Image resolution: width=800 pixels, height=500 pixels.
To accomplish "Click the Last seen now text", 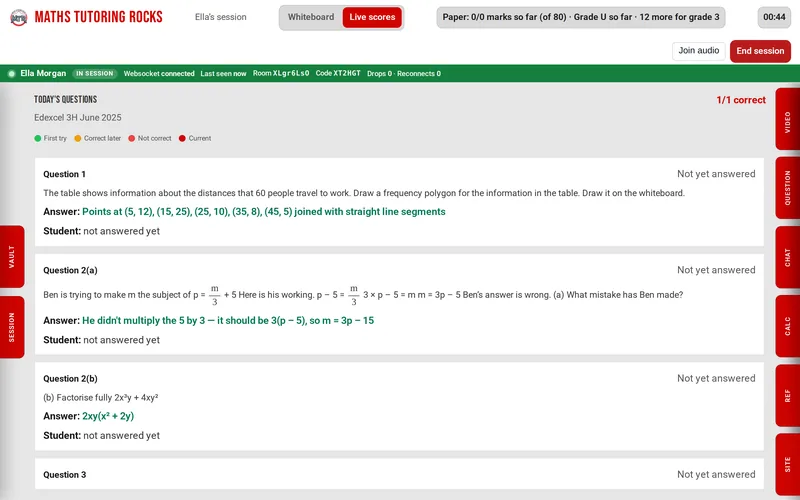I will pyautogui.click(x=223, y=73).
